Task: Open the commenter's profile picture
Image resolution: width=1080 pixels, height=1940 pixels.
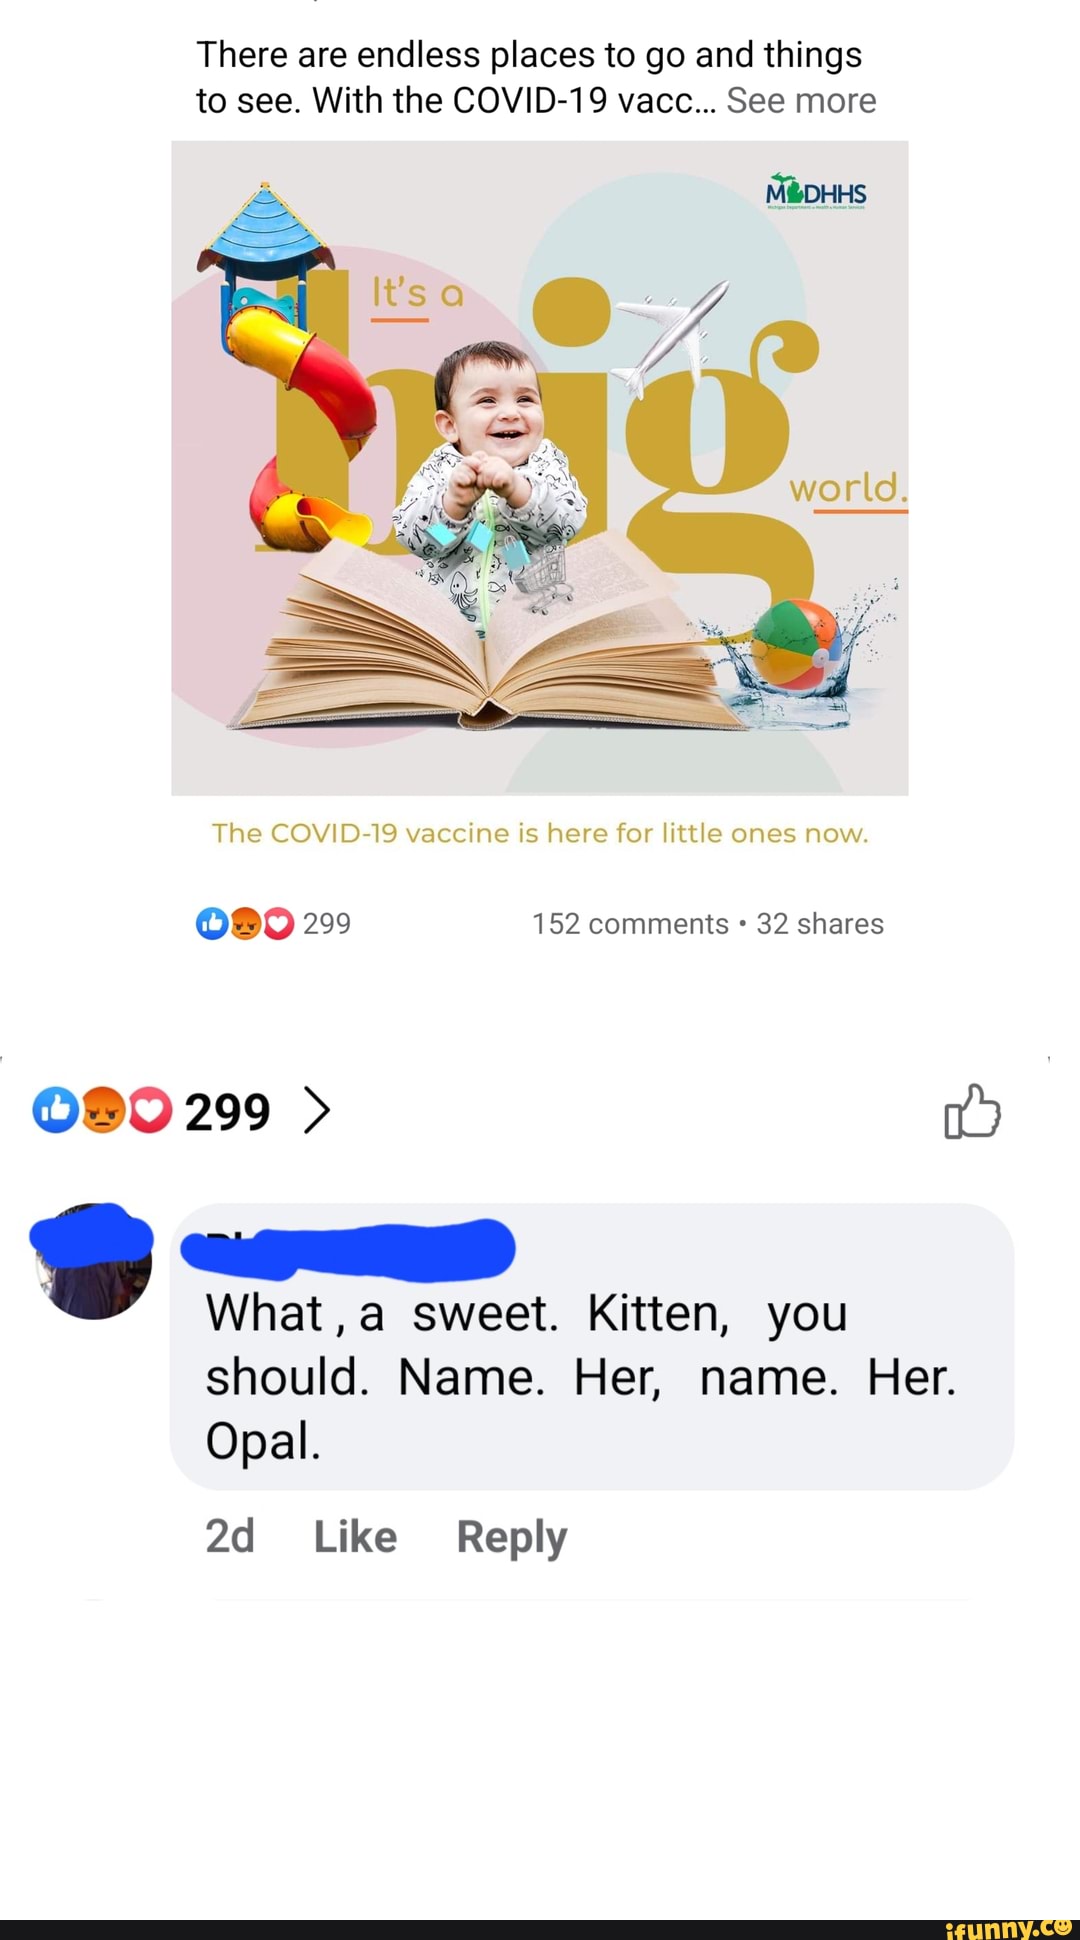Action: pyautogui.click(x=92, y=1261)
